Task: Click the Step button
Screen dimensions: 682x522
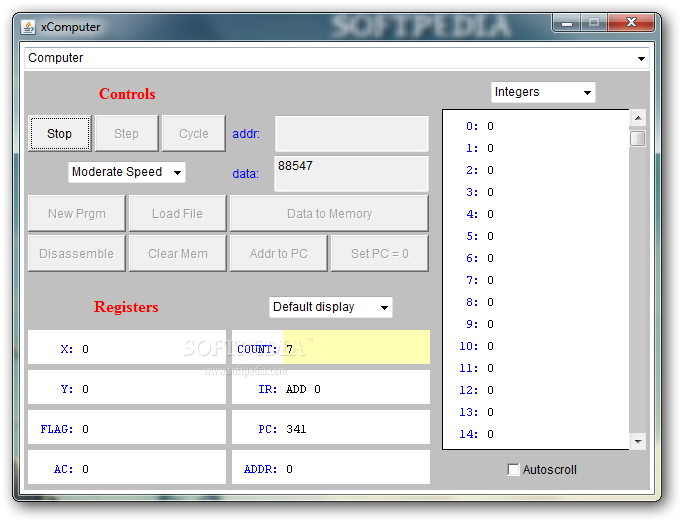Action: click(127, 134)
